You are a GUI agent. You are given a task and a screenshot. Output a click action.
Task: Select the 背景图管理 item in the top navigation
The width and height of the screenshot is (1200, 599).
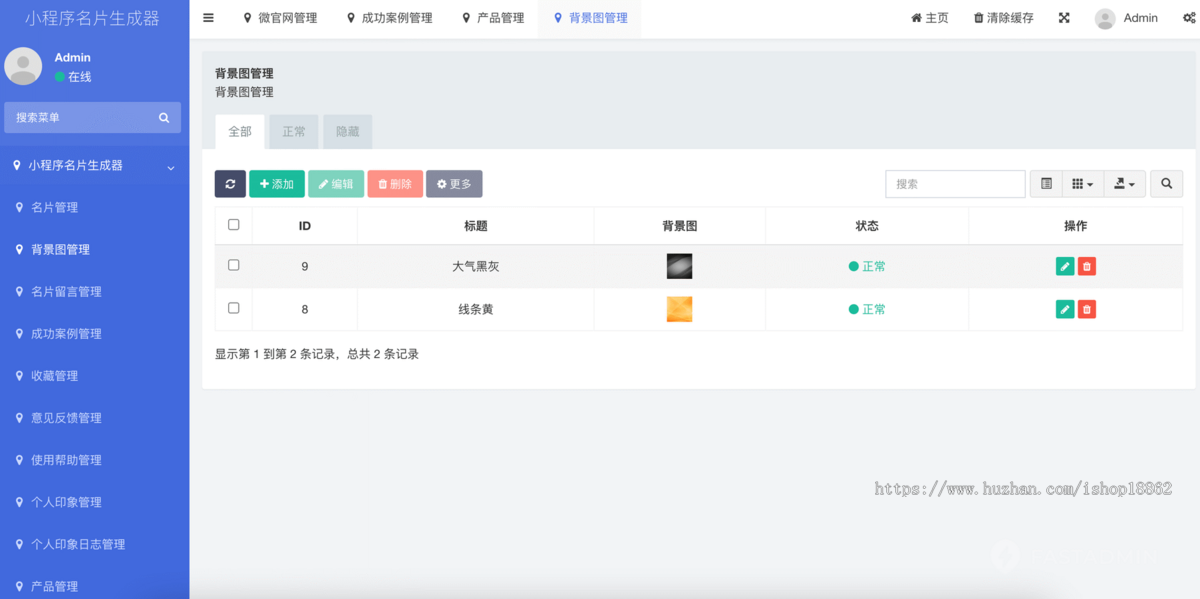point(590,17)
